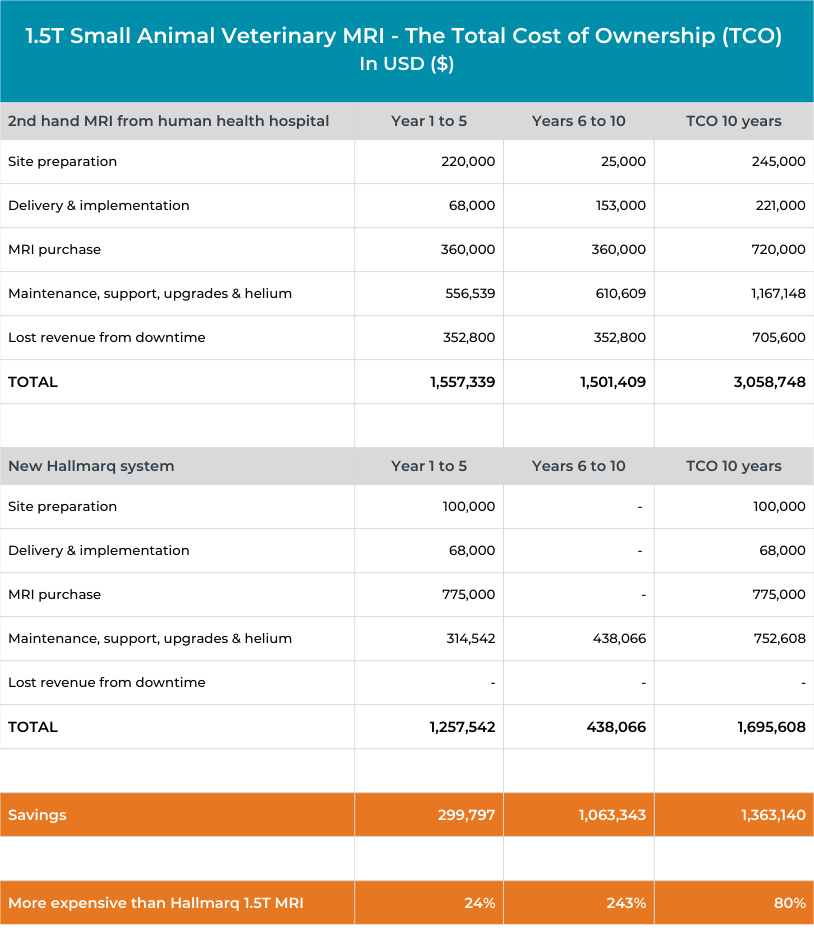Click the 220,000 site preparation value
814x932 pixels.
point(468,162)
